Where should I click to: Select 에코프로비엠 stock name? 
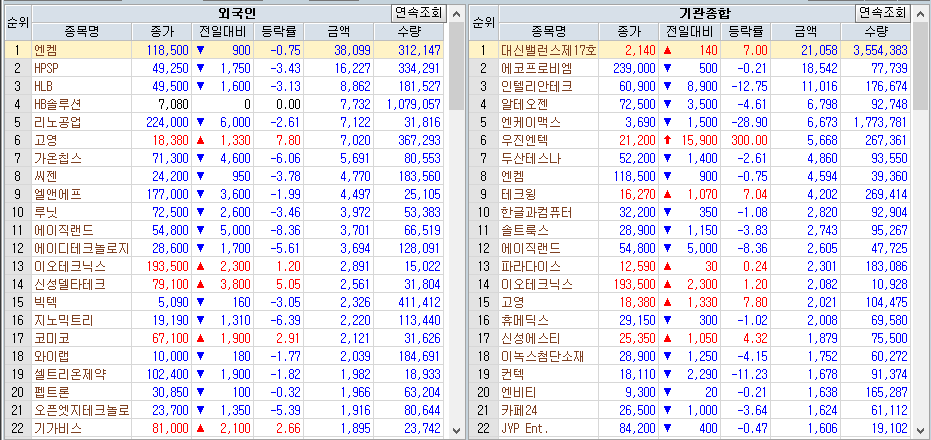536,68
